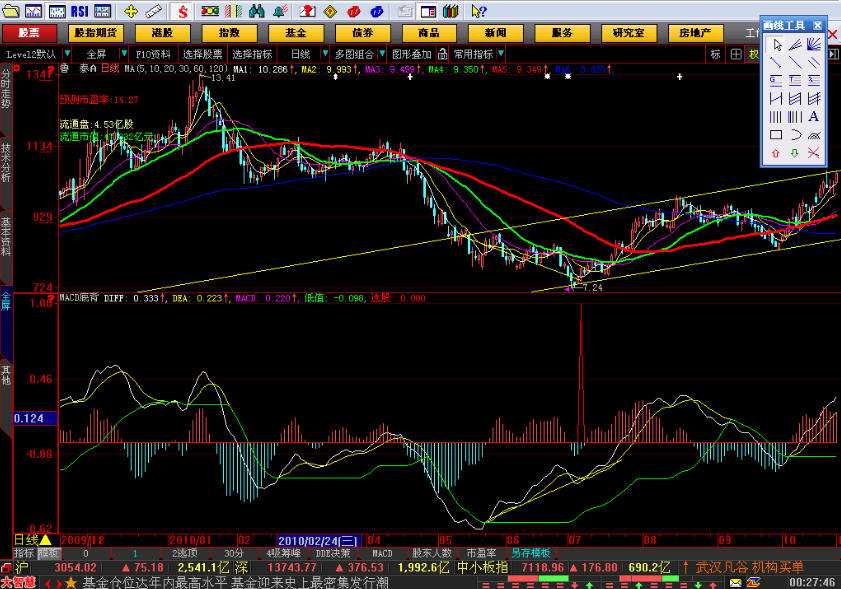Switch to the 指数 tab
The image size is (841, 589).
pyautogui.click(x=229, y=33)
